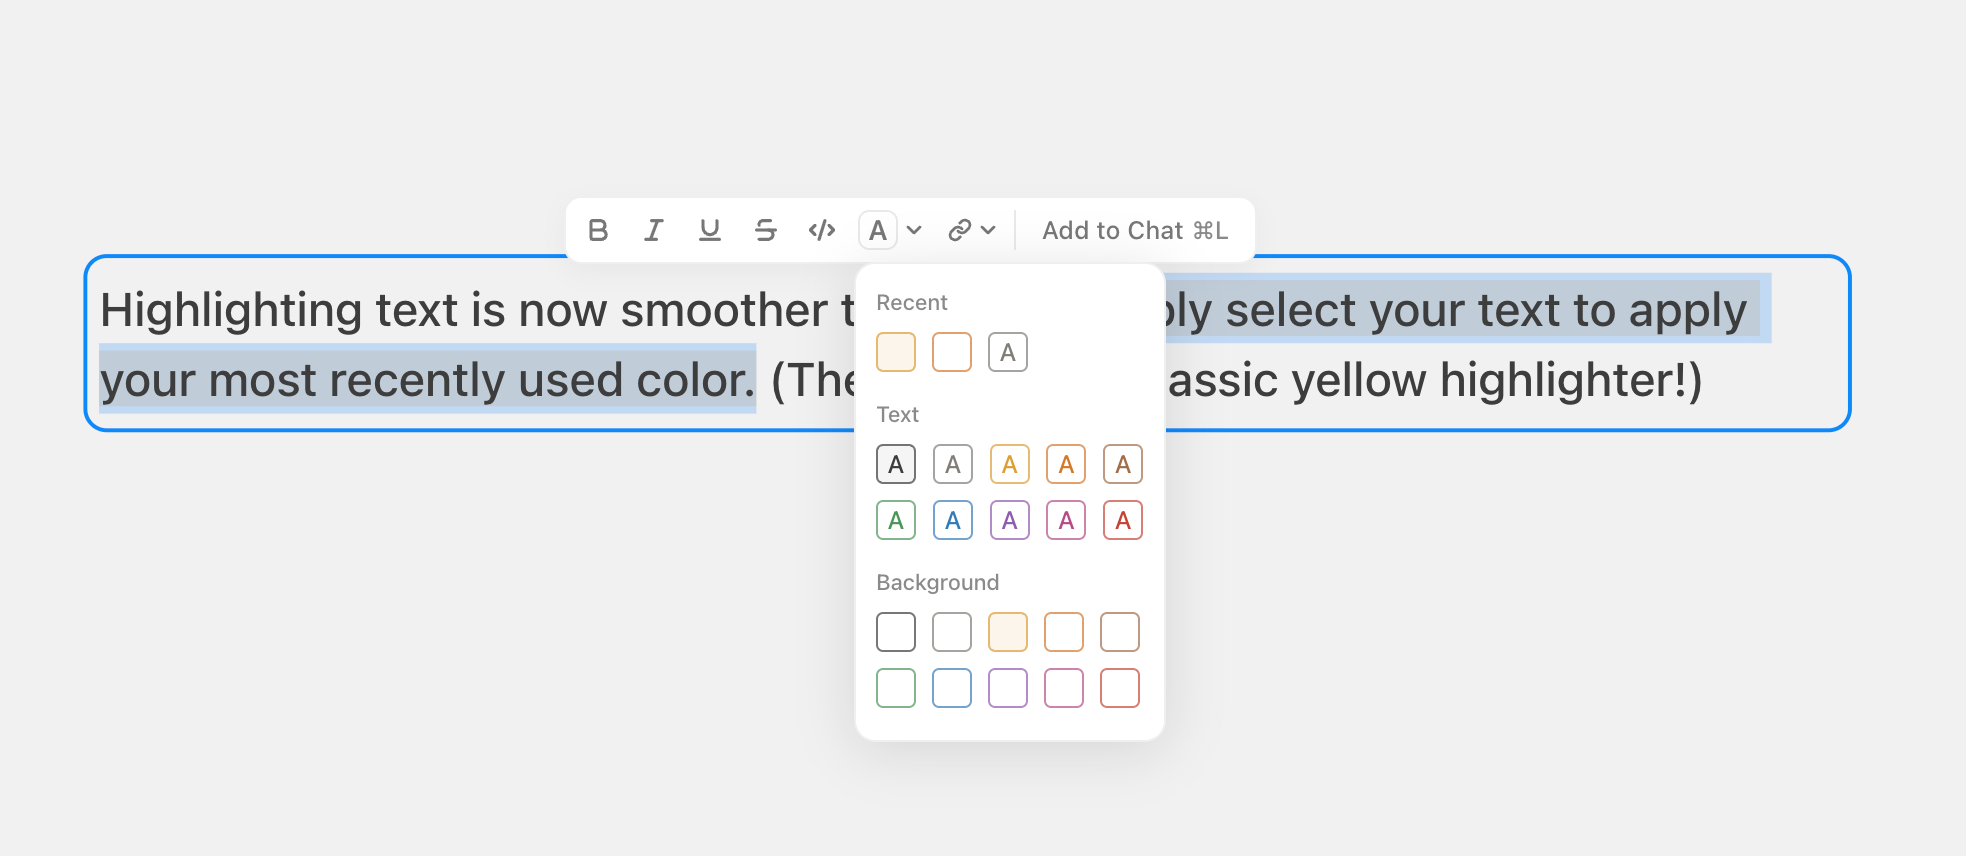Image resolution: width=1966 pixels, height=856 pixels.
Task: Click inside the highlighted text block
Action: pyautogui.click(x=400, y=378)
